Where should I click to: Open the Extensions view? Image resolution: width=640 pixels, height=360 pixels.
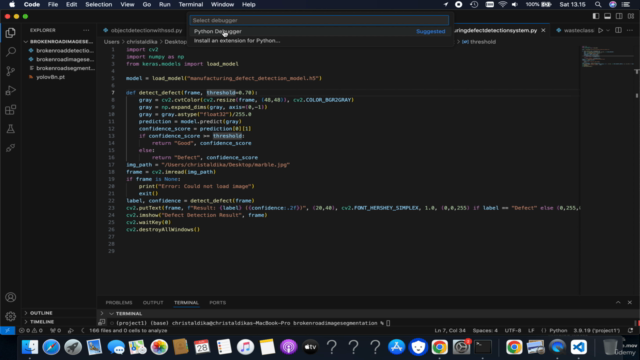point(11,109)
